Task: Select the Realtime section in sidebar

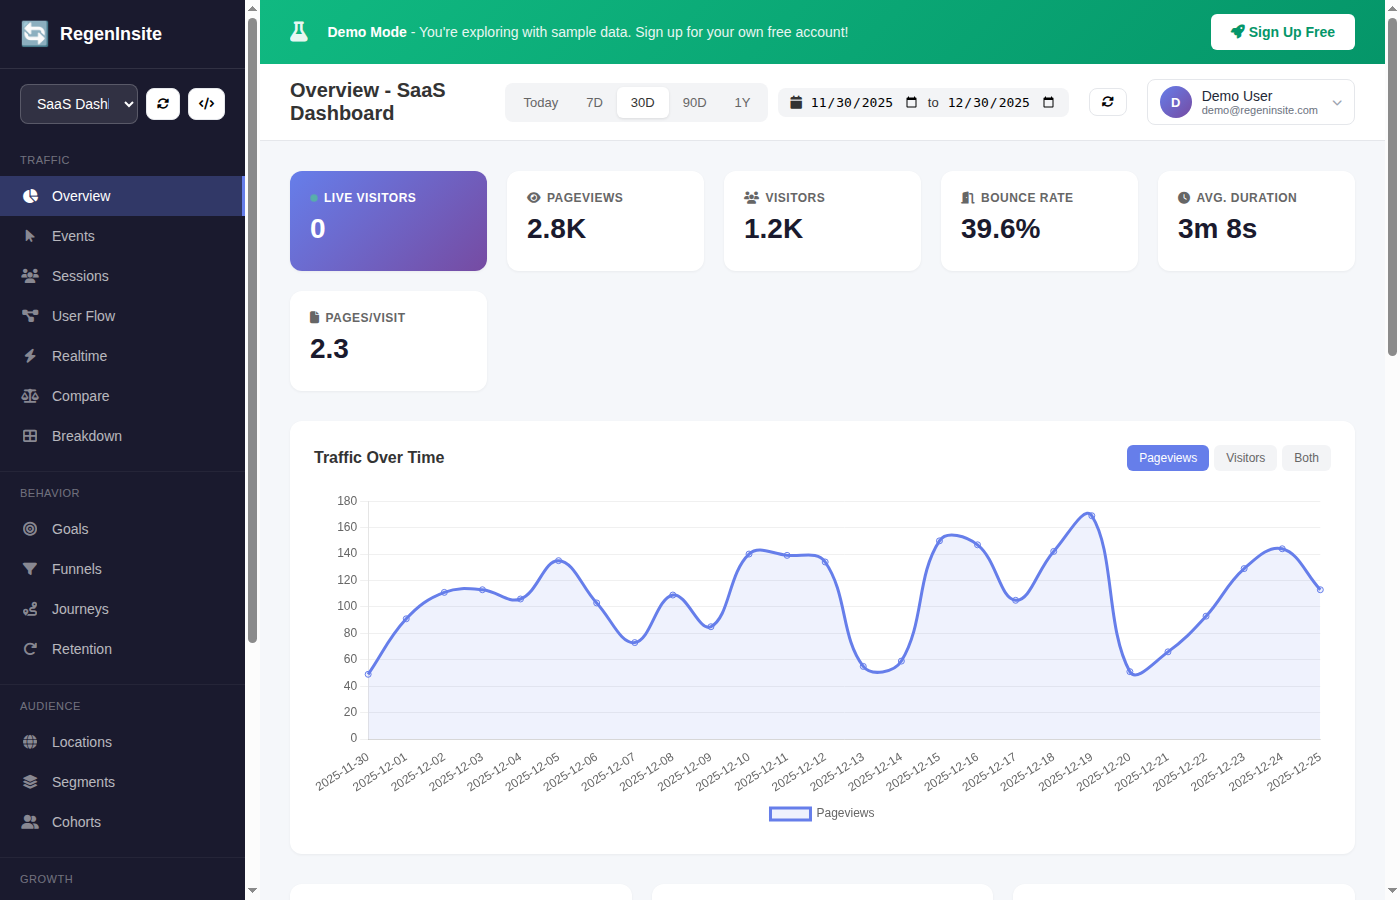Action: (x=79, y=356)
